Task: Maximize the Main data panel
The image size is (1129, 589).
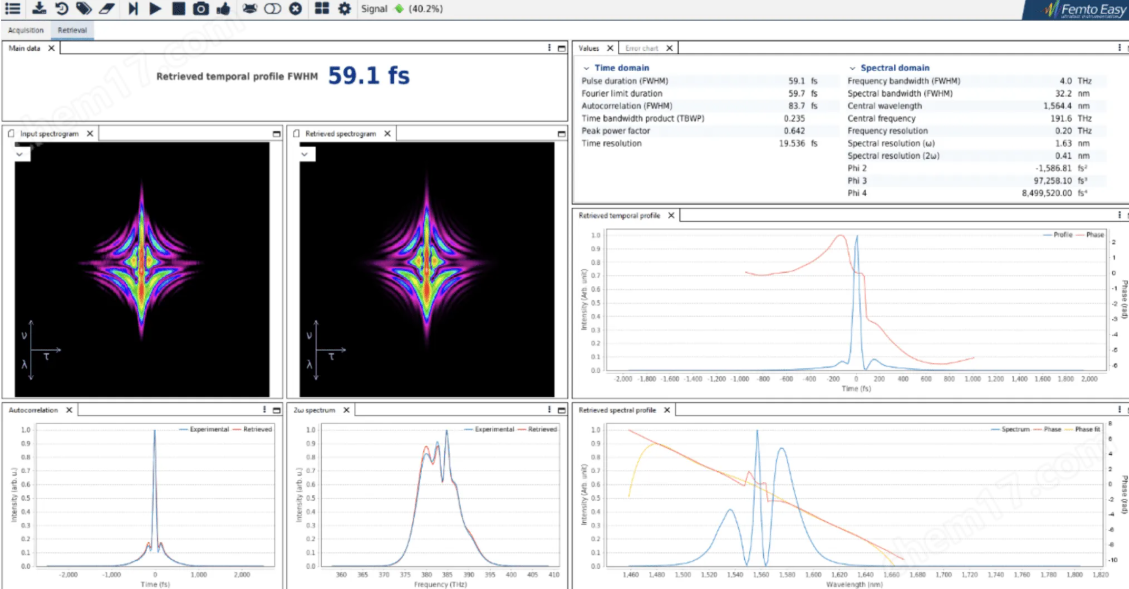Action: 562,48
